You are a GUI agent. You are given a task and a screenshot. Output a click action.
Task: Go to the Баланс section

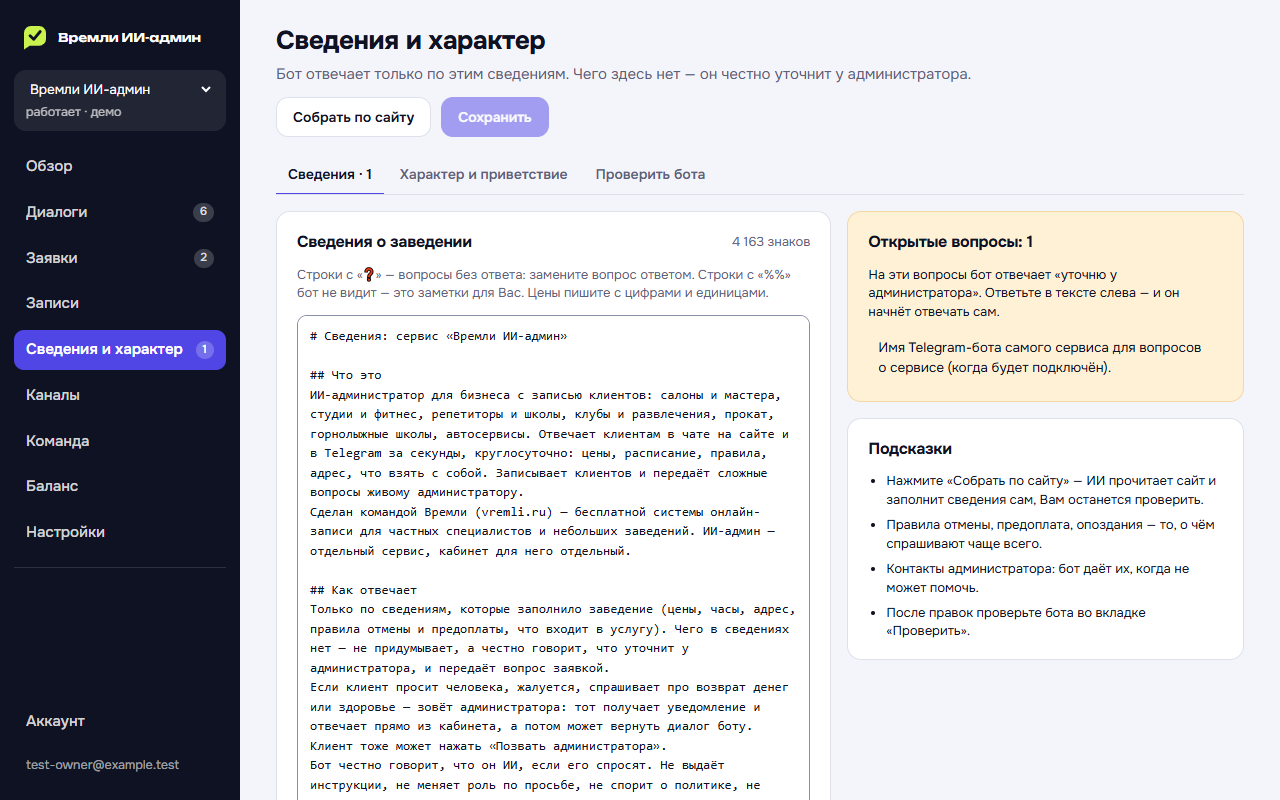tap(120, 486)
